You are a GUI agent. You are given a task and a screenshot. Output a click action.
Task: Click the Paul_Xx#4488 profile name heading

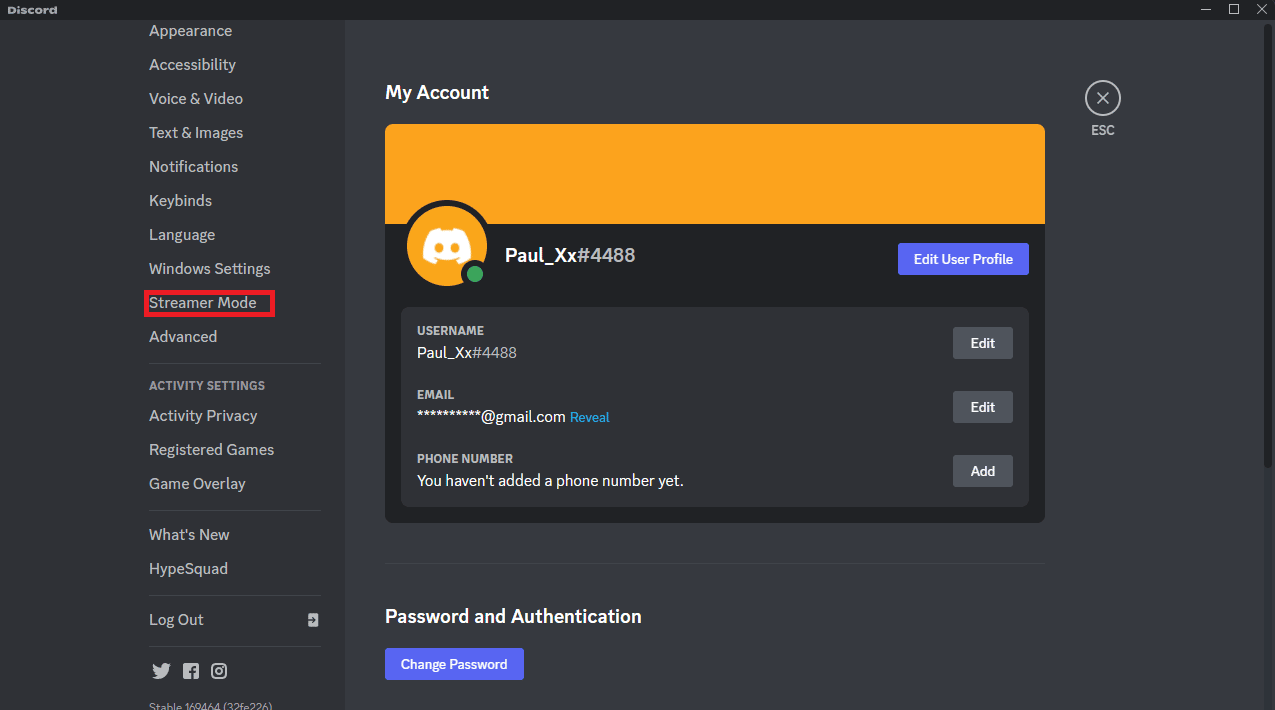click(x=570, y=255)
